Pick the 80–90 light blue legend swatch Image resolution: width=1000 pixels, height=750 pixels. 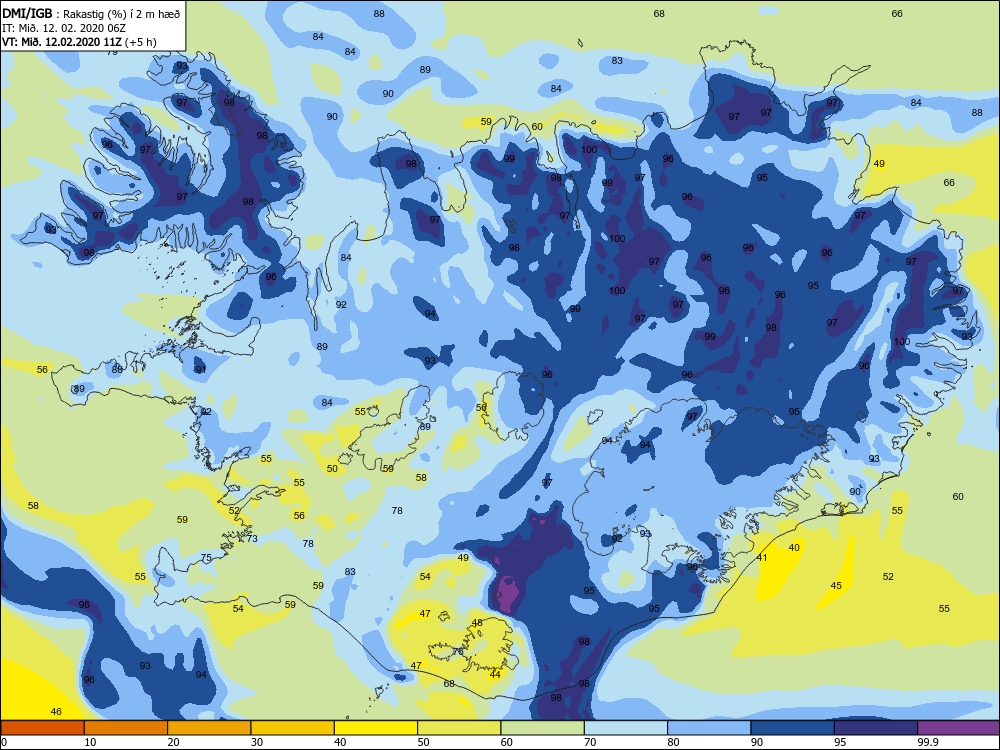(x=709, y=728)
